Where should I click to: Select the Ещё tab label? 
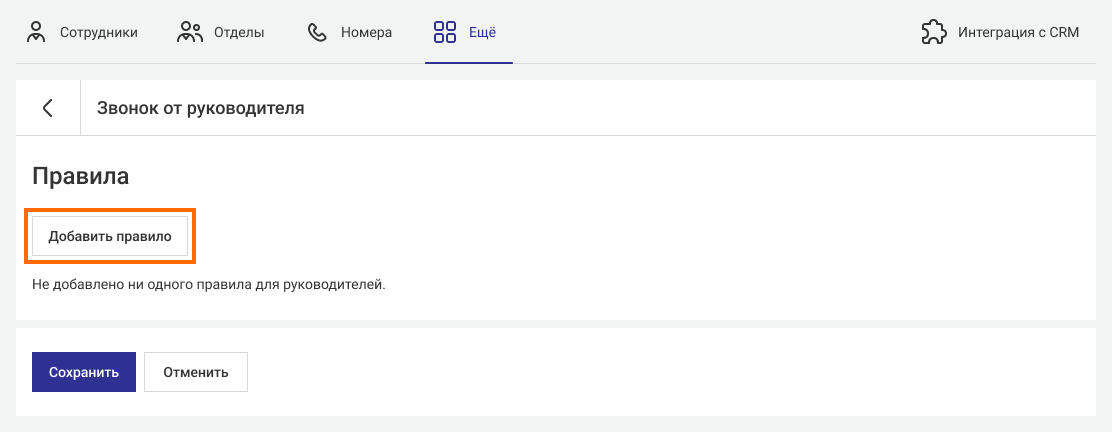tap(483, 32)
